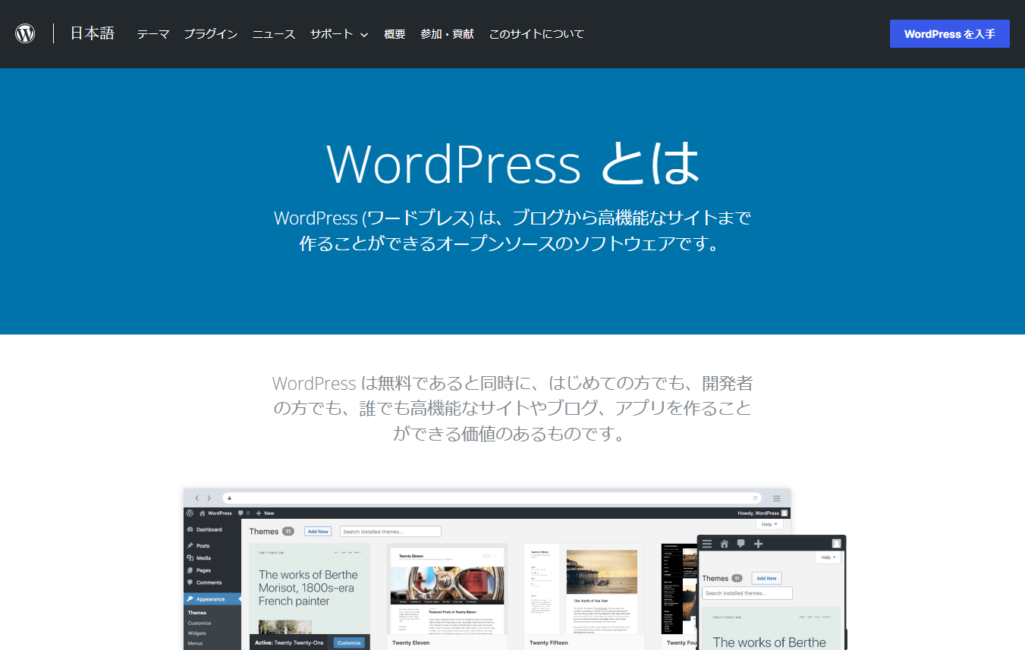This screenshot has width=1025, height=650.
Task: Click the Posts pushpin icon in the sidebar
Action: (x=189, y=546)
